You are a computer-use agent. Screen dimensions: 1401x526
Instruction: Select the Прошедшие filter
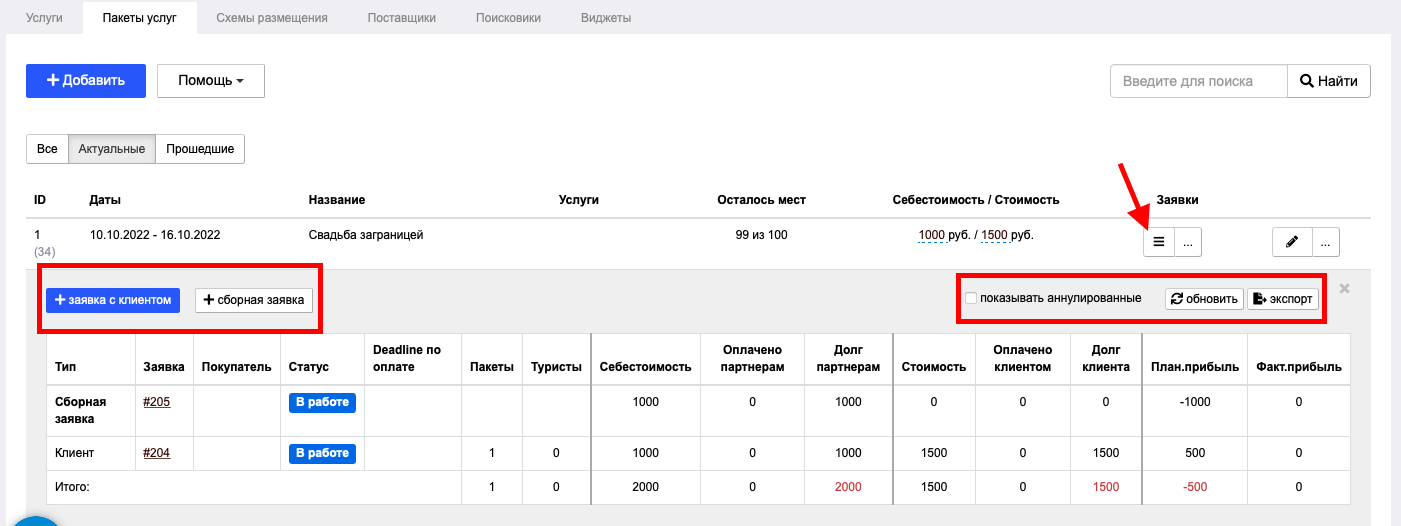click(x=200, y=149)
